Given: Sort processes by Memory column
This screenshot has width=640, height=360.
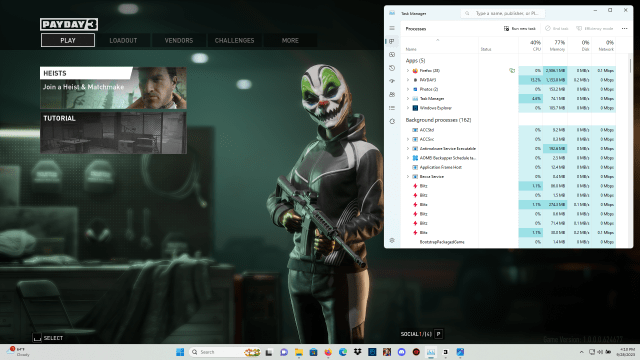Looking at the screenshot, I should click(555, 45).
